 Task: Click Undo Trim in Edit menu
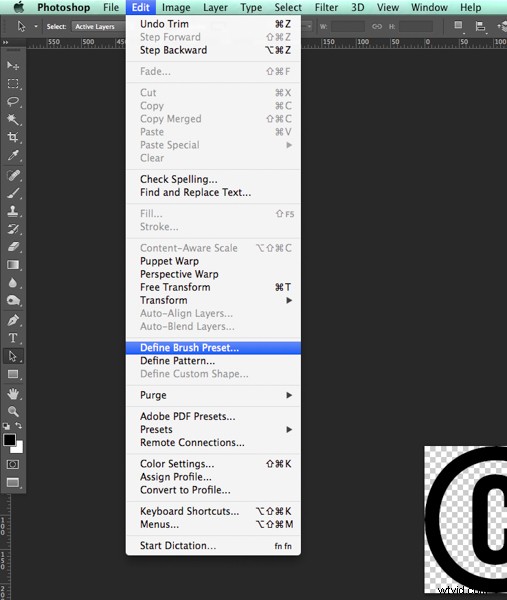[213, 24]
